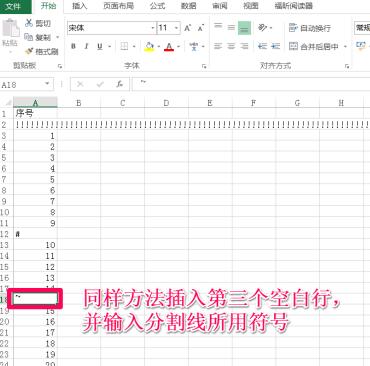Screen dimensions: 370x366
Task: Apply the red font color
Action: (169, 46)
